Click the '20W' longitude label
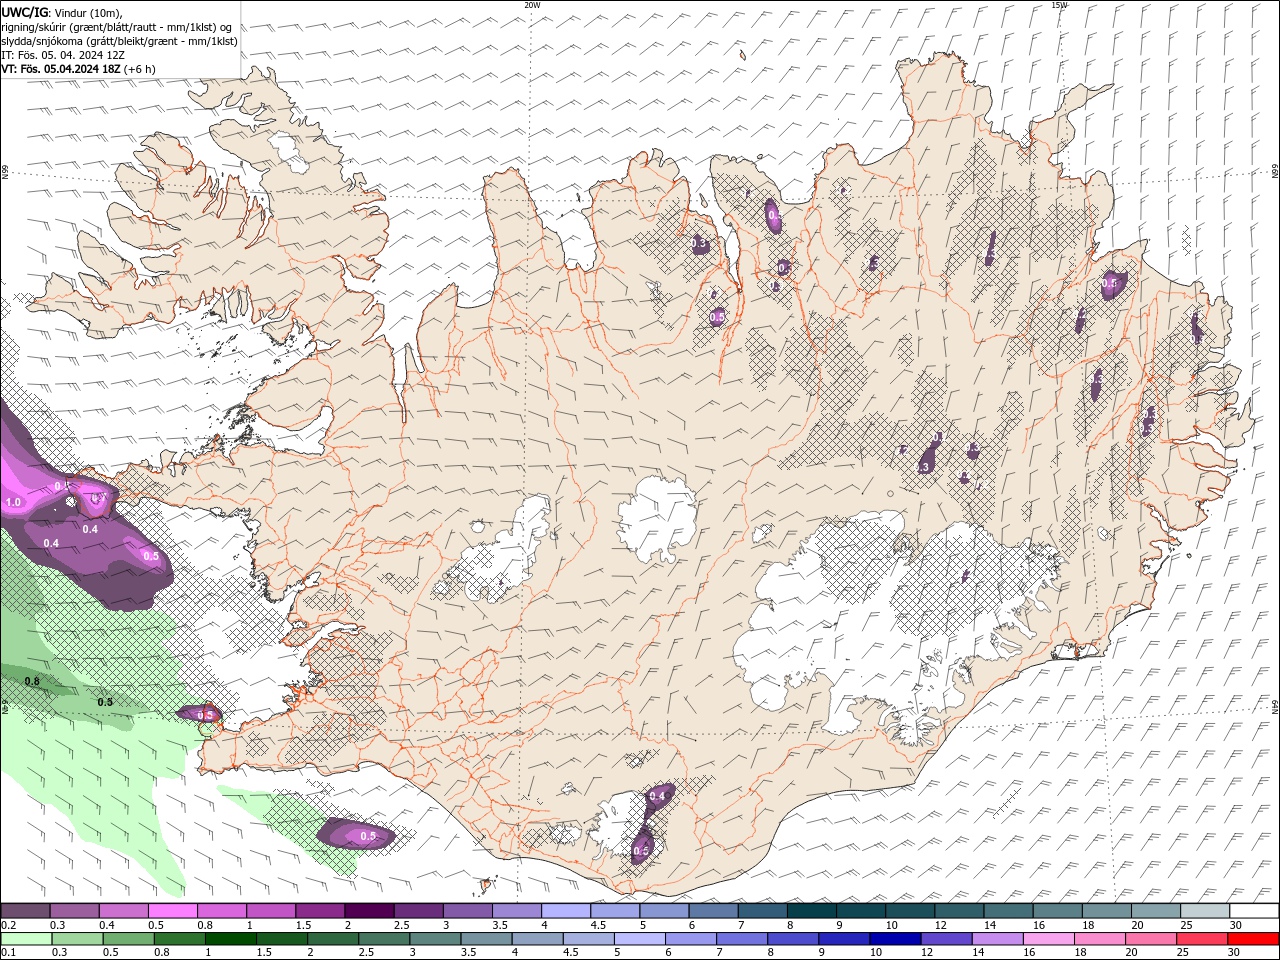The width and height of the screenshot is (1280, 960). tap(532, 5)
